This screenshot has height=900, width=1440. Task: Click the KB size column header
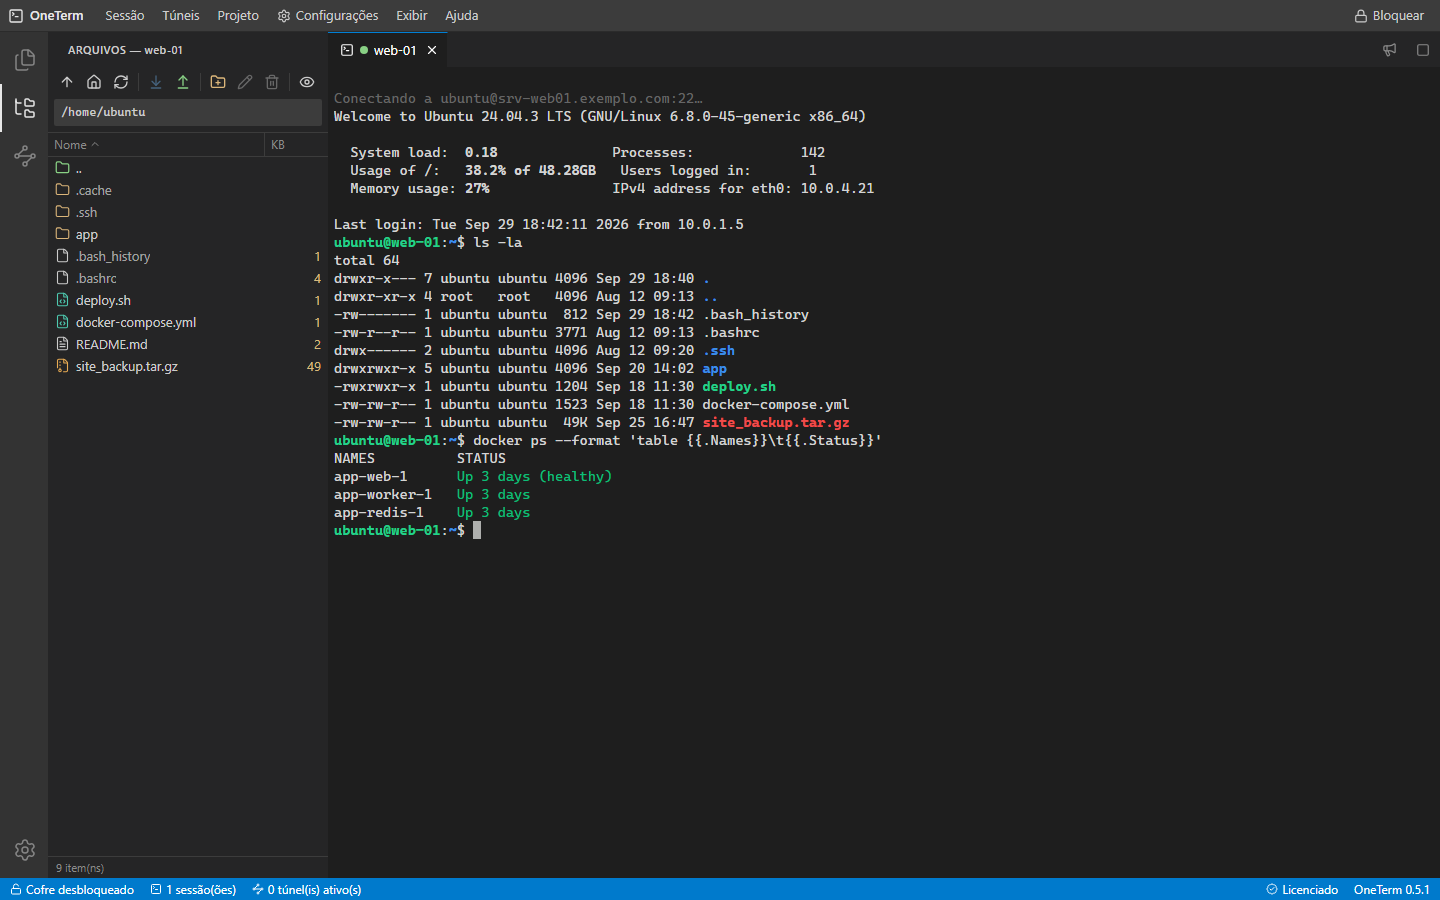tap(296, 145)
